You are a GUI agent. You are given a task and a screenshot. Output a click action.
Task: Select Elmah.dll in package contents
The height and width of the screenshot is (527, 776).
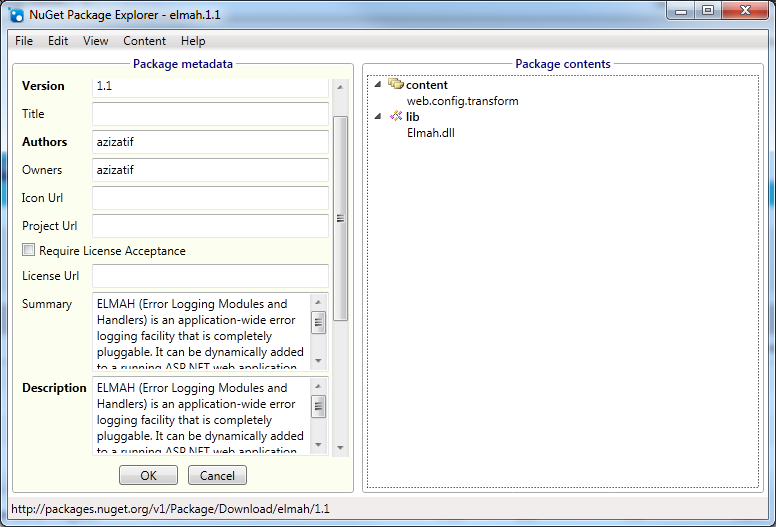pos(431,133)
